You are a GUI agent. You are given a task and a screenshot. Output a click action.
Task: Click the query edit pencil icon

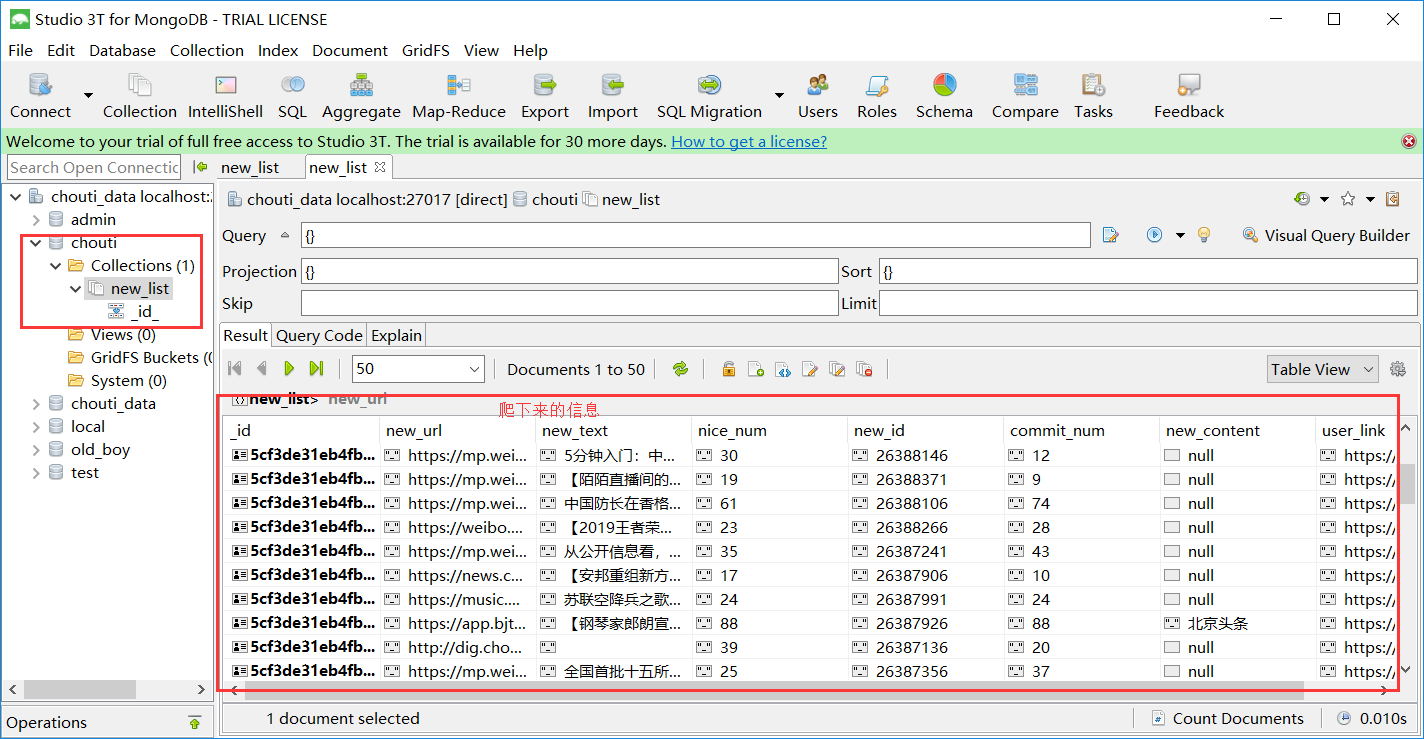[x=1110, y=235]
